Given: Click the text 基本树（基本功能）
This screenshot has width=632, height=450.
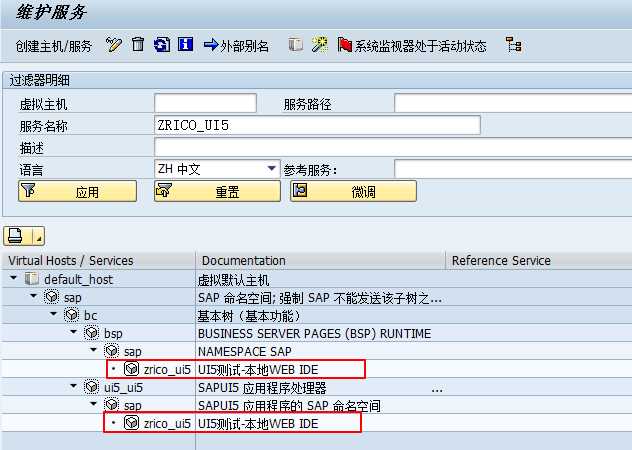Looking at the screenshot, I should click(x=249, y=316).
